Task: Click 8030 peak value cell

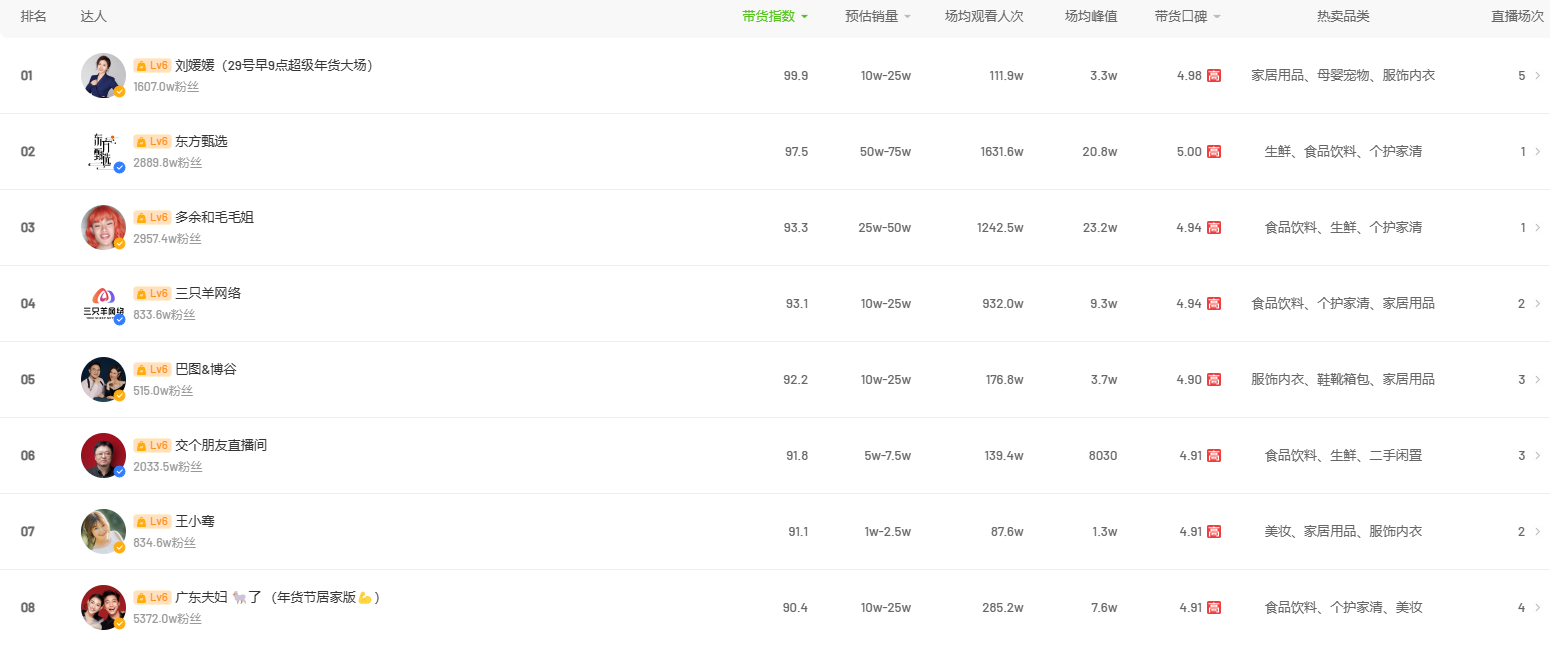Action: pos(1103,456)
